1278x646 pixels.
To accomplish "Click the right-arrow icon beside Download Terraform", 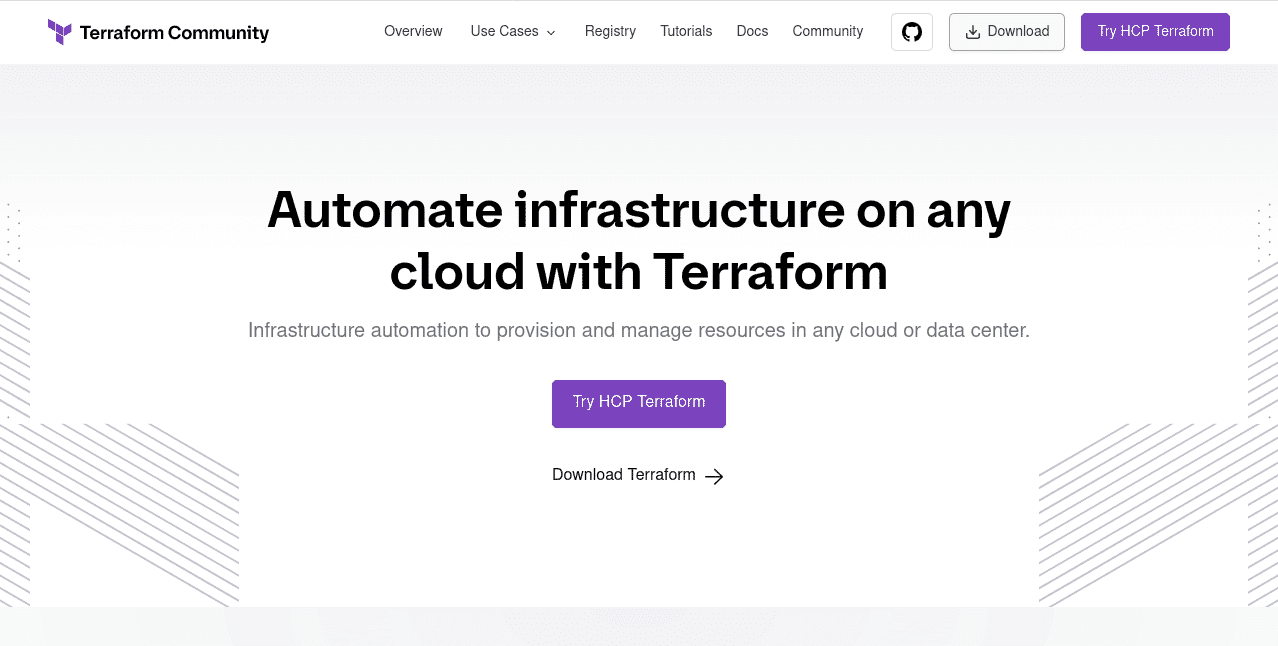I will coord(713,476).
